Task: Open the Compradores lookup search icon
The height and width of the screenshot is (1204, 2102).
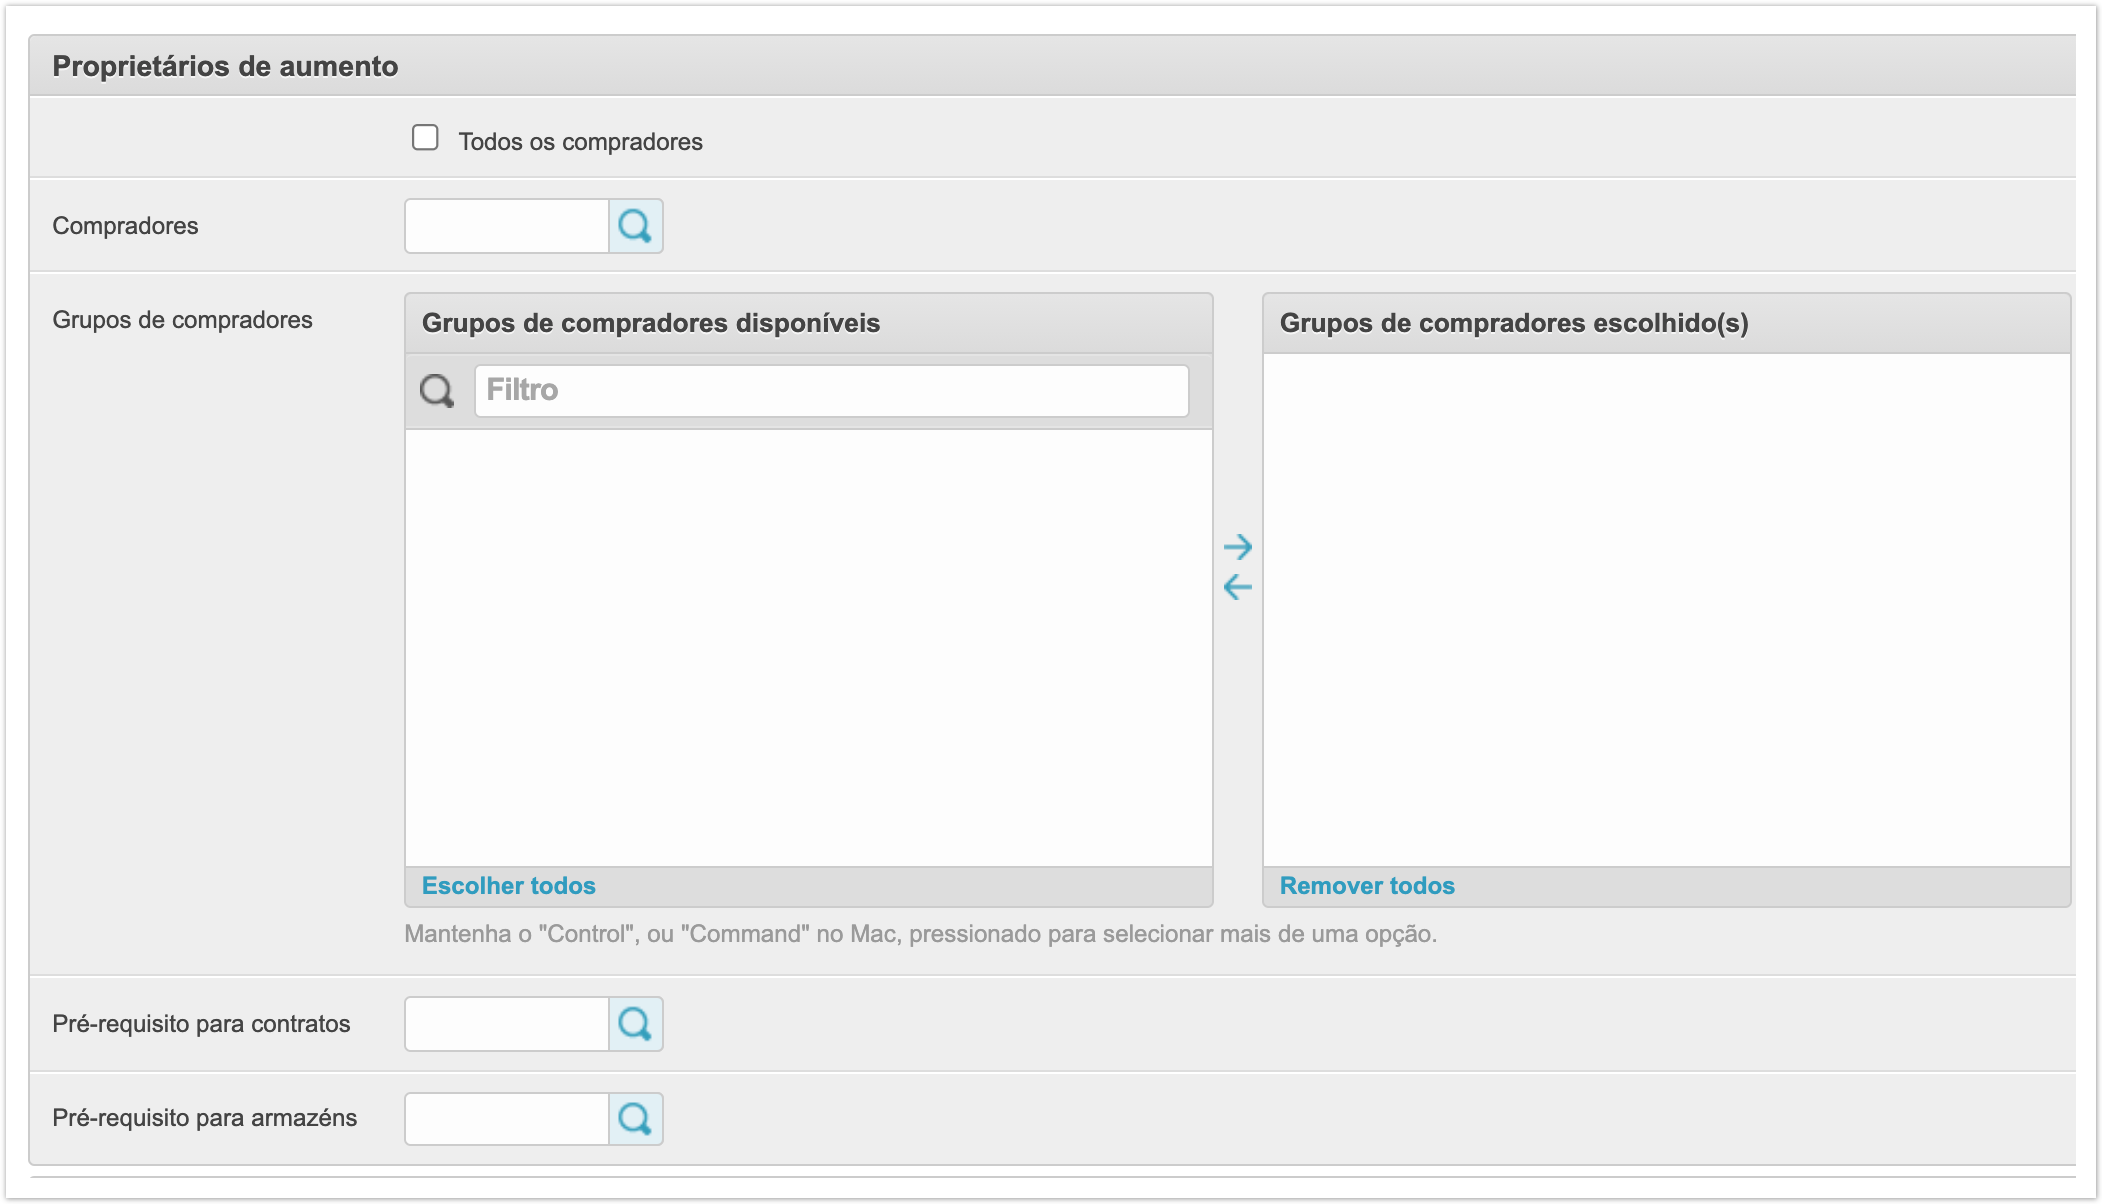Action: pos(635,226)
